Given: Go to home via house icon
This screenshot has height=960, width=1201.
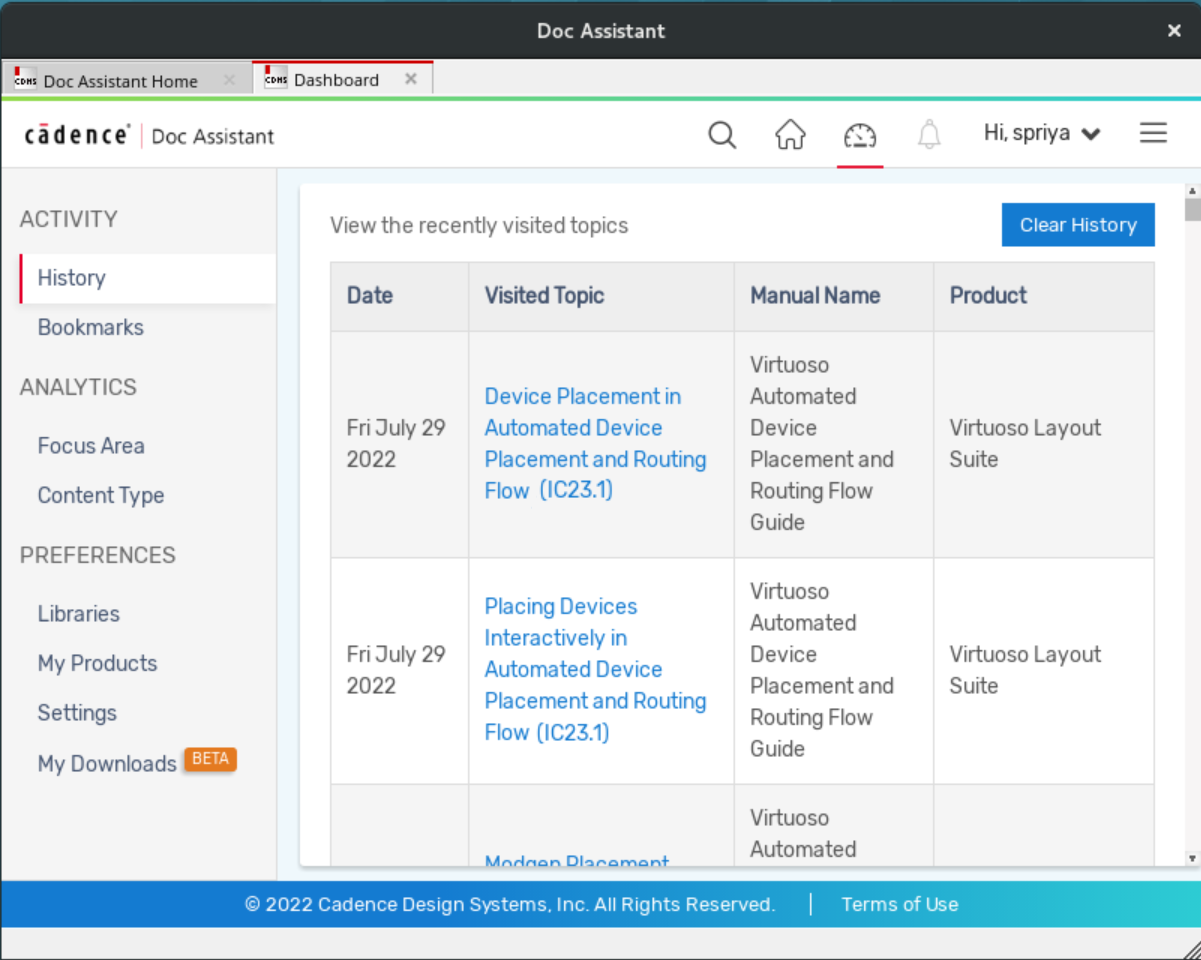Looking at the screenshot, I should pos(790,134).
